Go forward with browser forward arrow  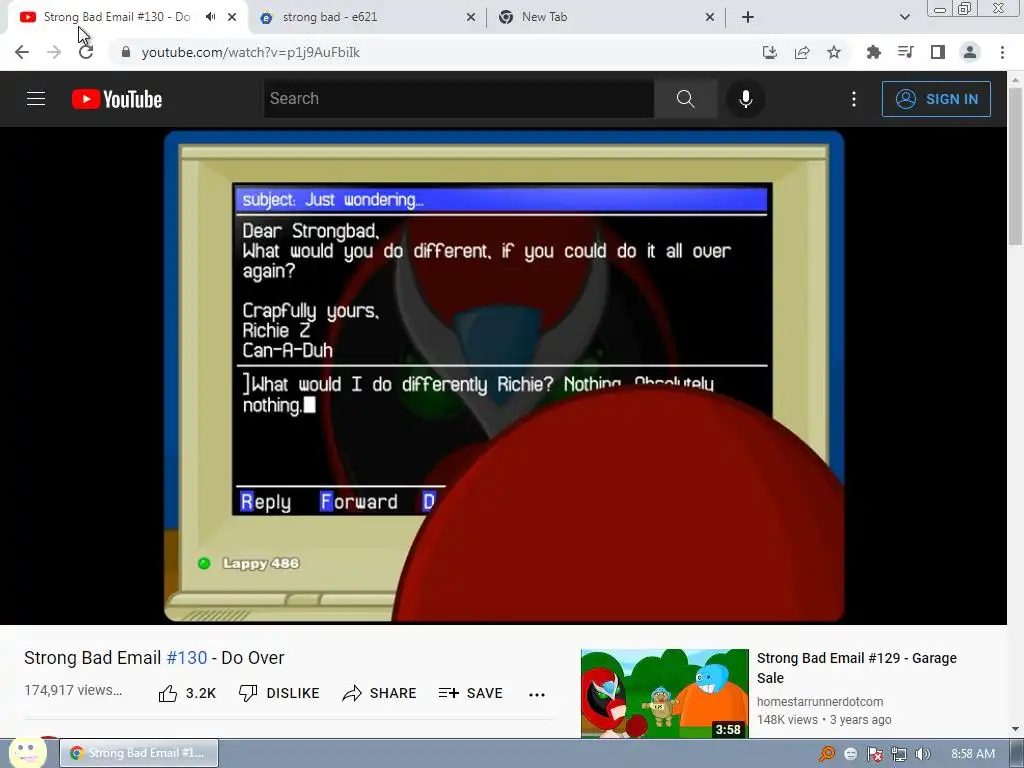(x=54, y=52)
